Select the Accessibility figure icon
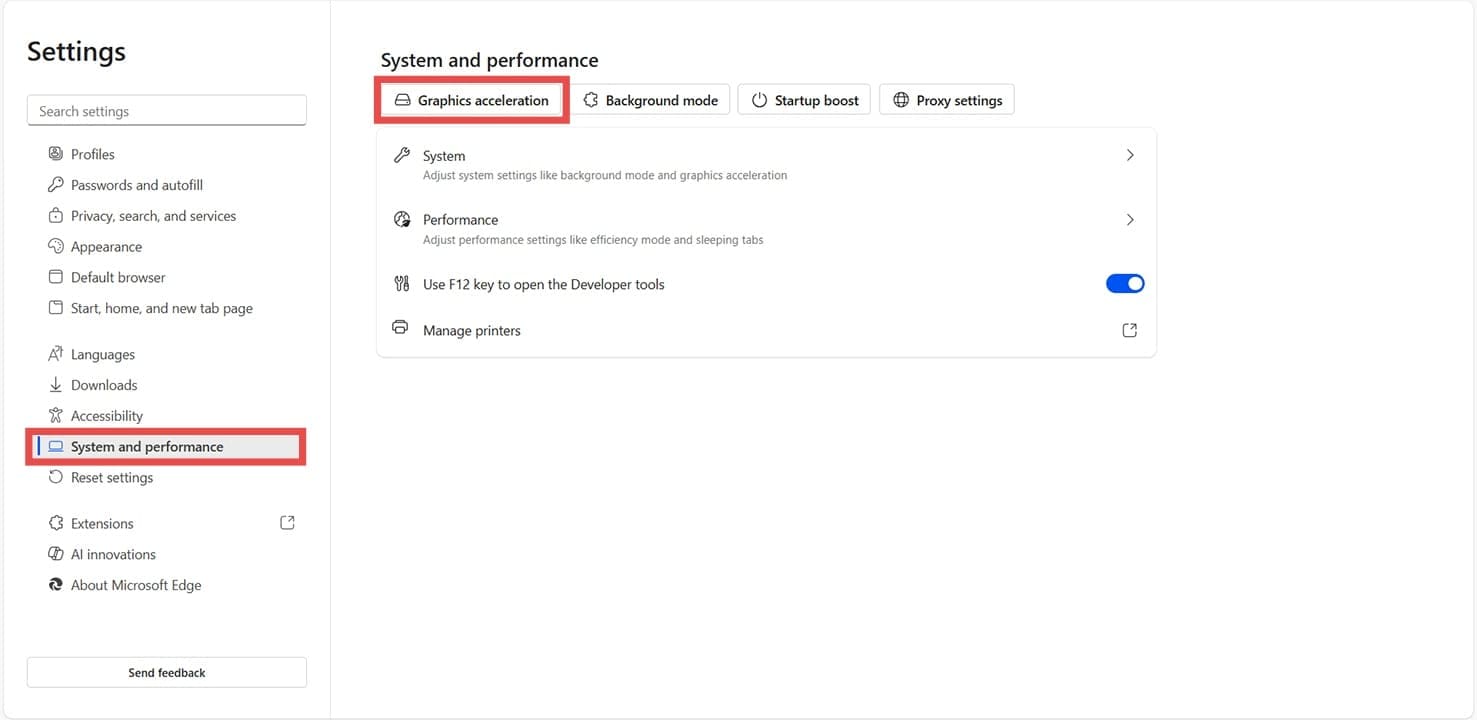1477x720 pixels. pos(56,415)
